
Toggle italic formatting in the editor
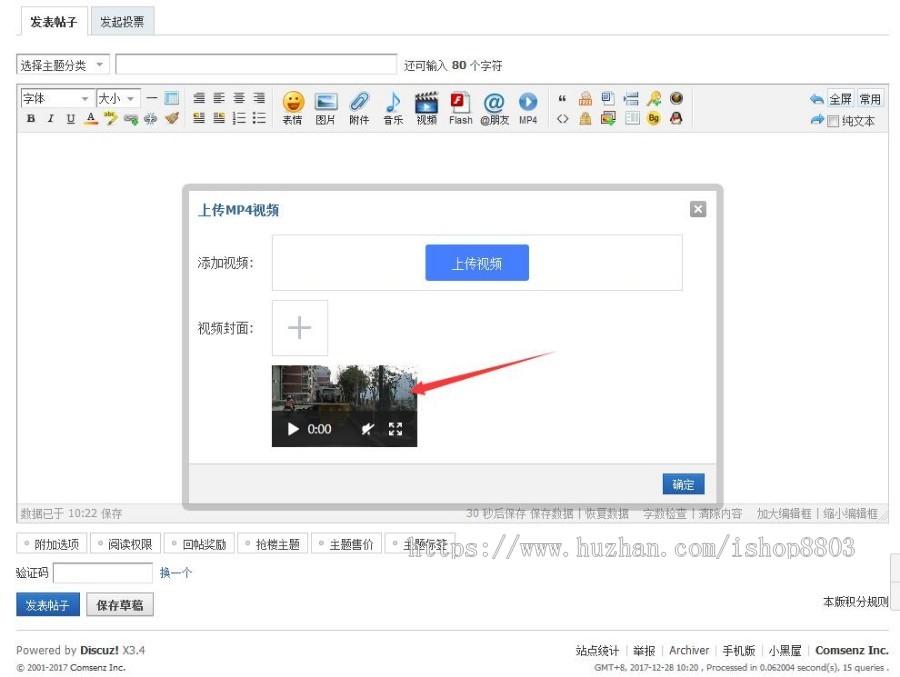pos(50,118)
